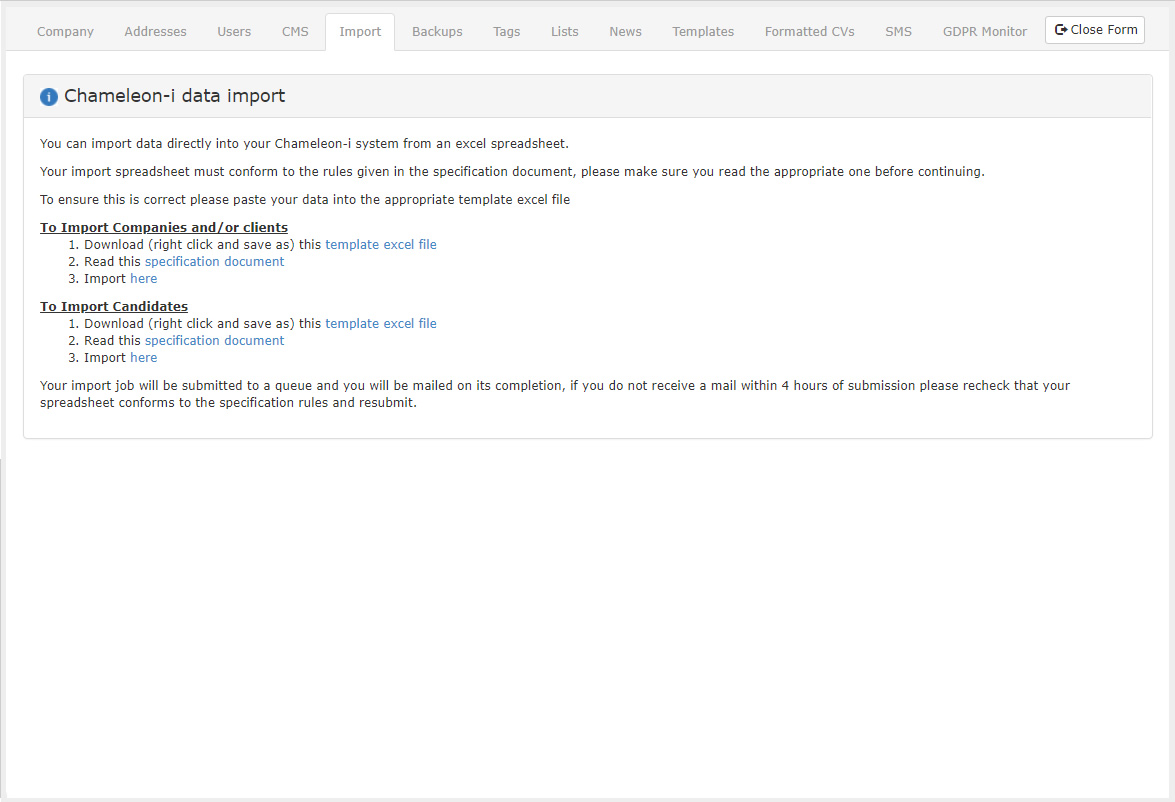Click the sentence starting 'You can import data directly'

[x=304, y=144]
